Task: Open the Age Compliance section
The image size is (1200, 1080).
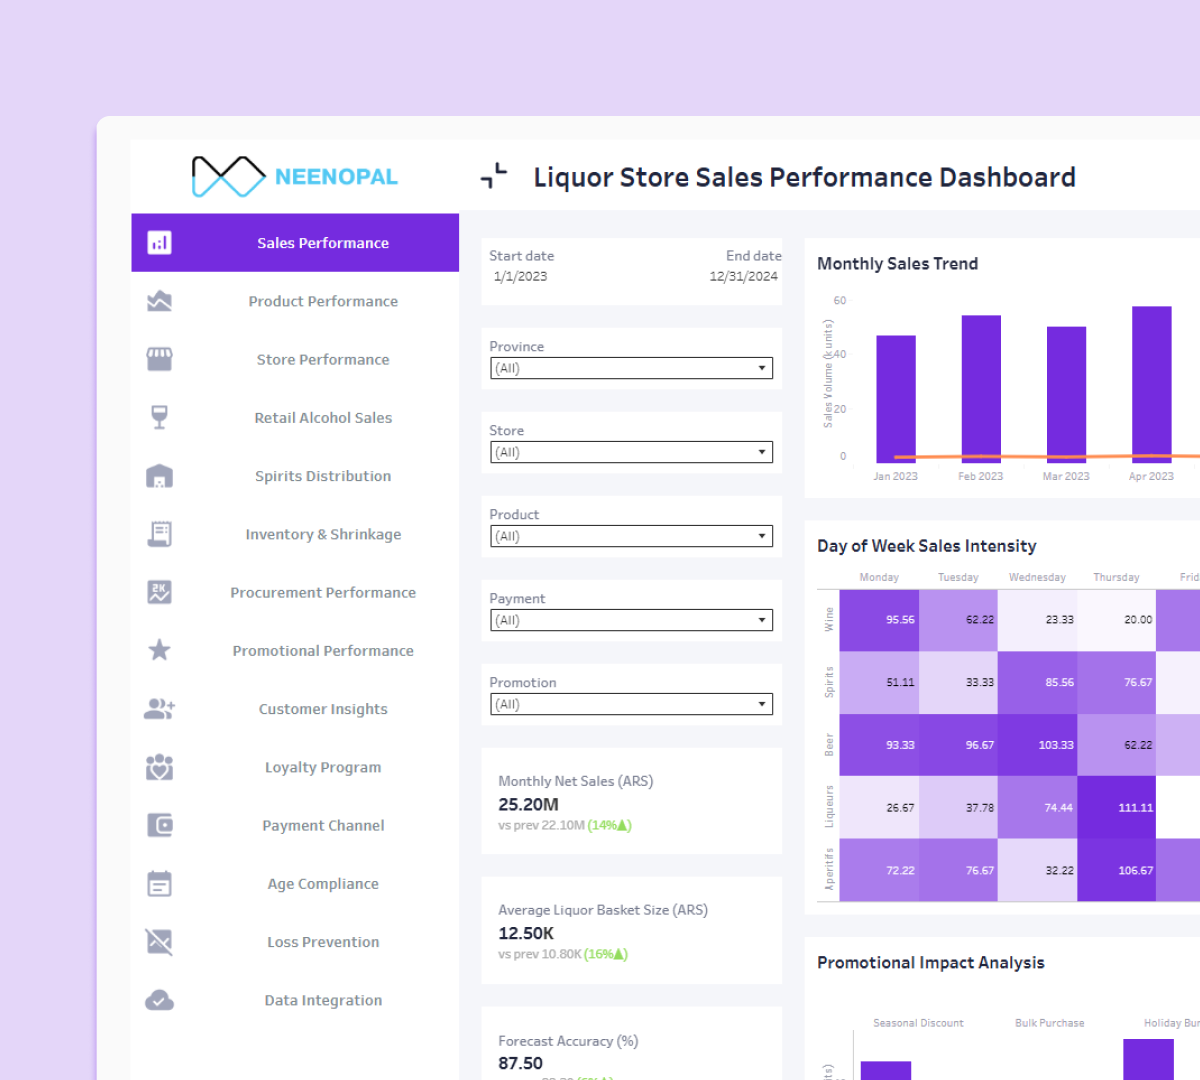Action: point(322,883)
